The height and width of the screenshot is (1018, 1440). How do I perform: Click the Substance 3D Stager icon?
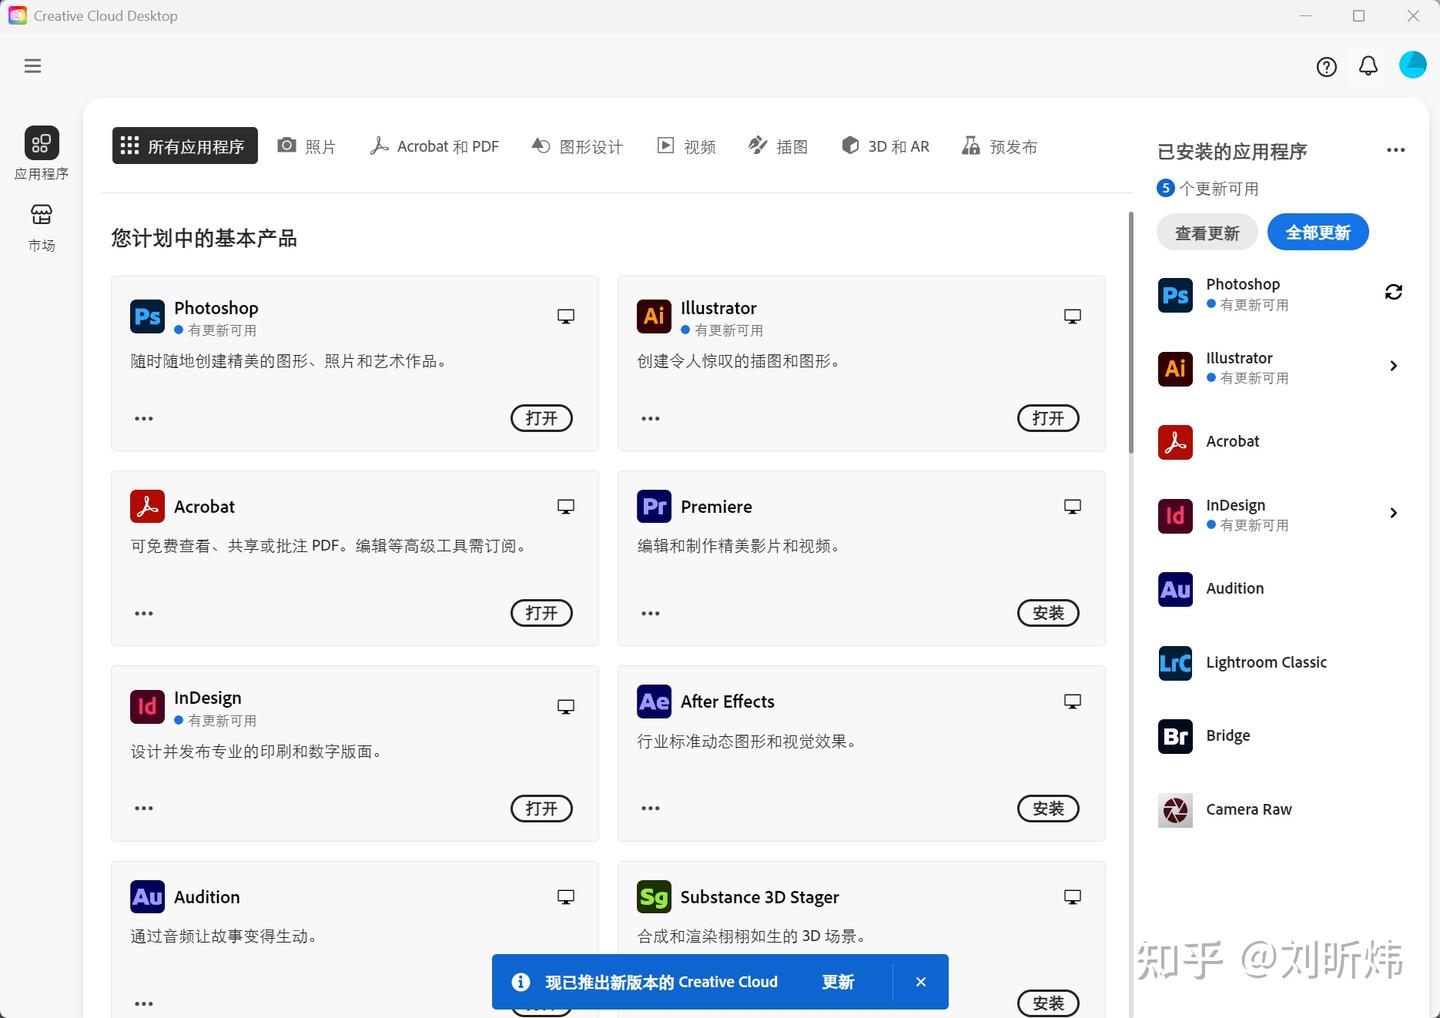click(654, 896)
